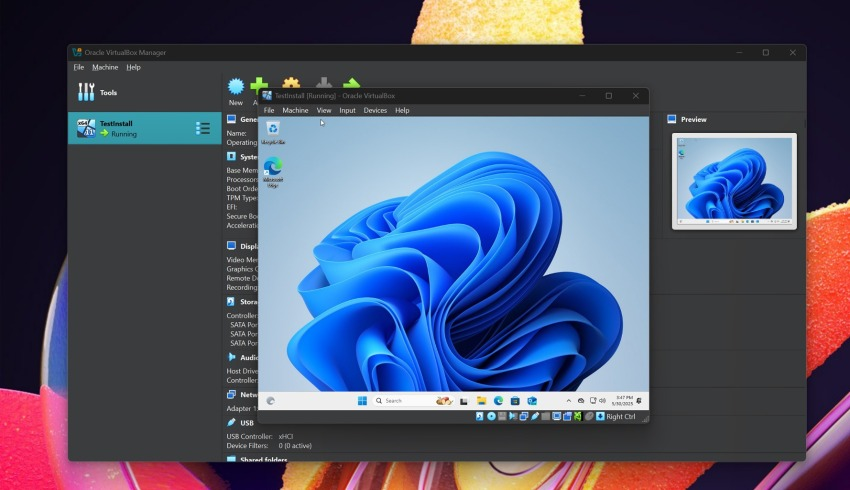Click the Right Ctrl host key label

[x=621, y=416]
